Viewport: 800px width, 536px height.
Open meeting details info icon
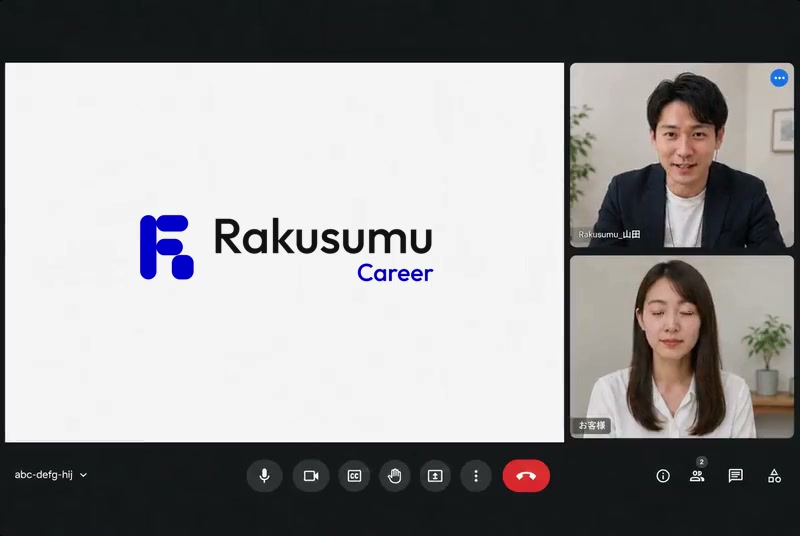663,476
